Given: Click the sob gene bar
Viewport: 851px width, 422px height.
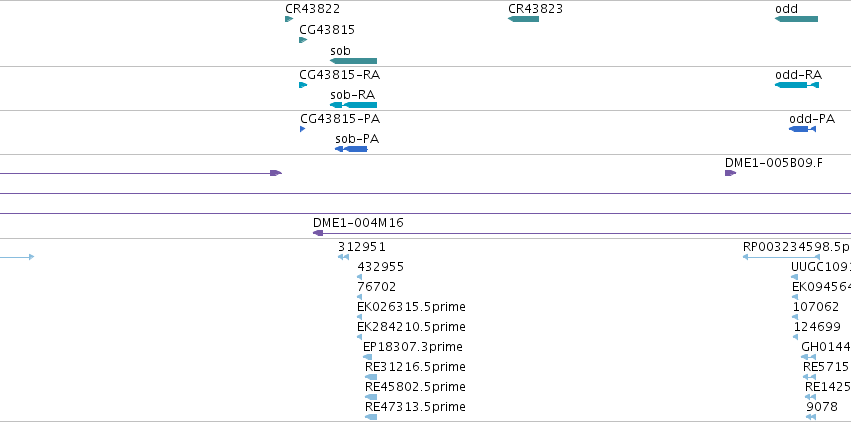Looking at the screenshot, I should coord(353,61).
